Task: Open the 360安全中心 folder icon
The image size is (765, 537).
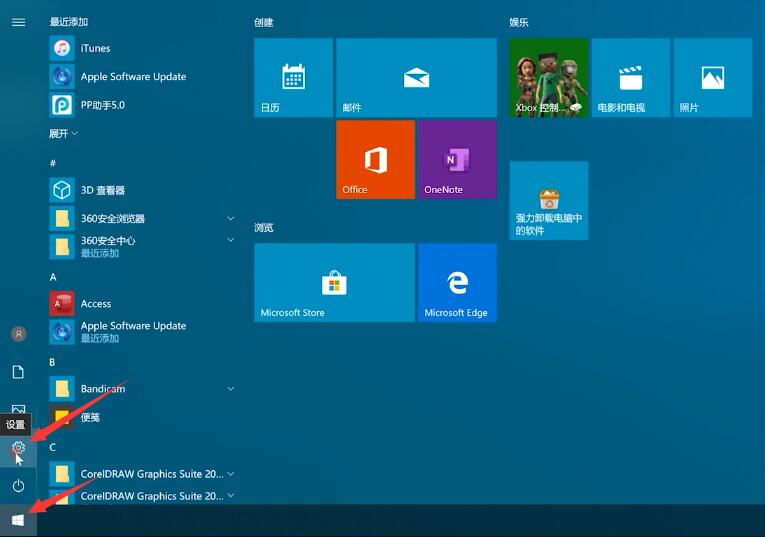Action: coord(62,247)
